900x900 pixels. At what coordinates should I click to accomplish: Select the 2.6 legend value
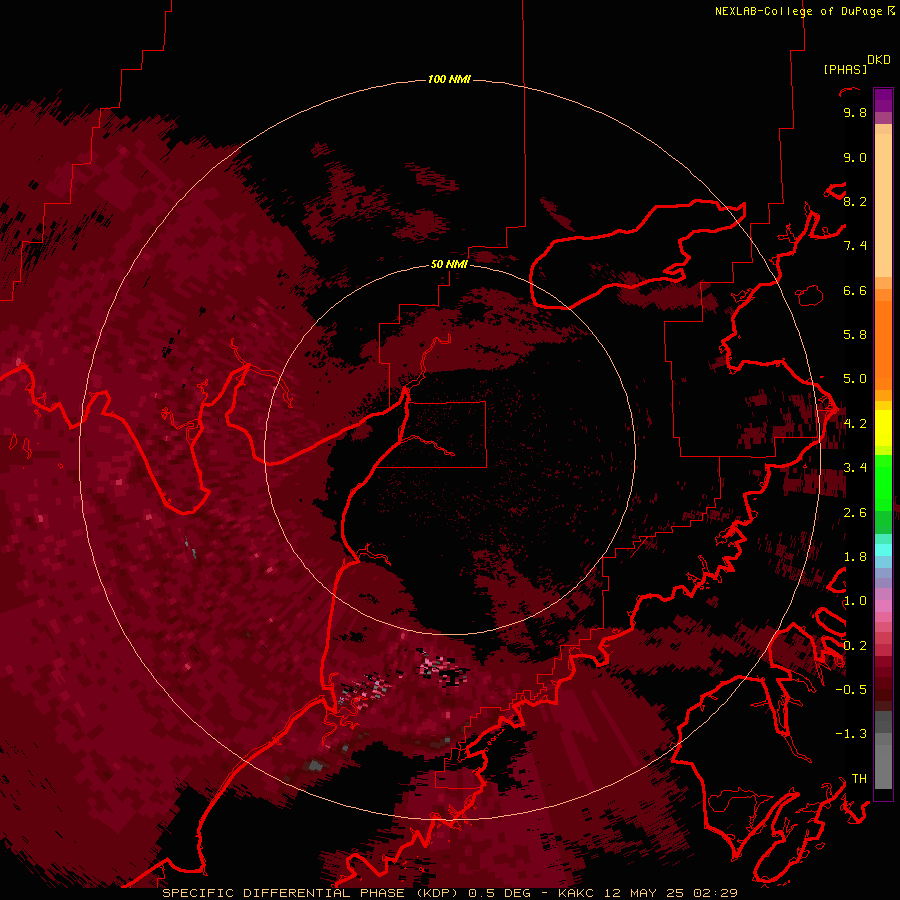click(x=855, y=513)
